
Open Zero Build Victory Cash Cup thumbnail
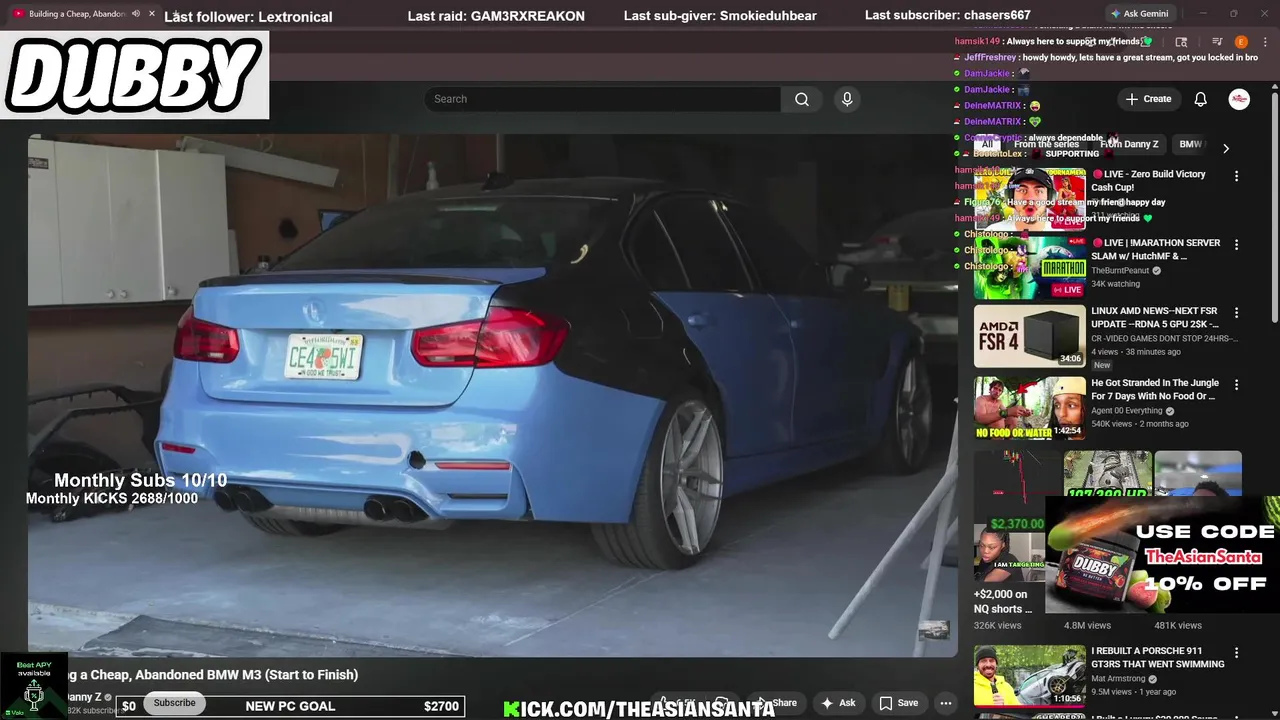point(1030,198)
